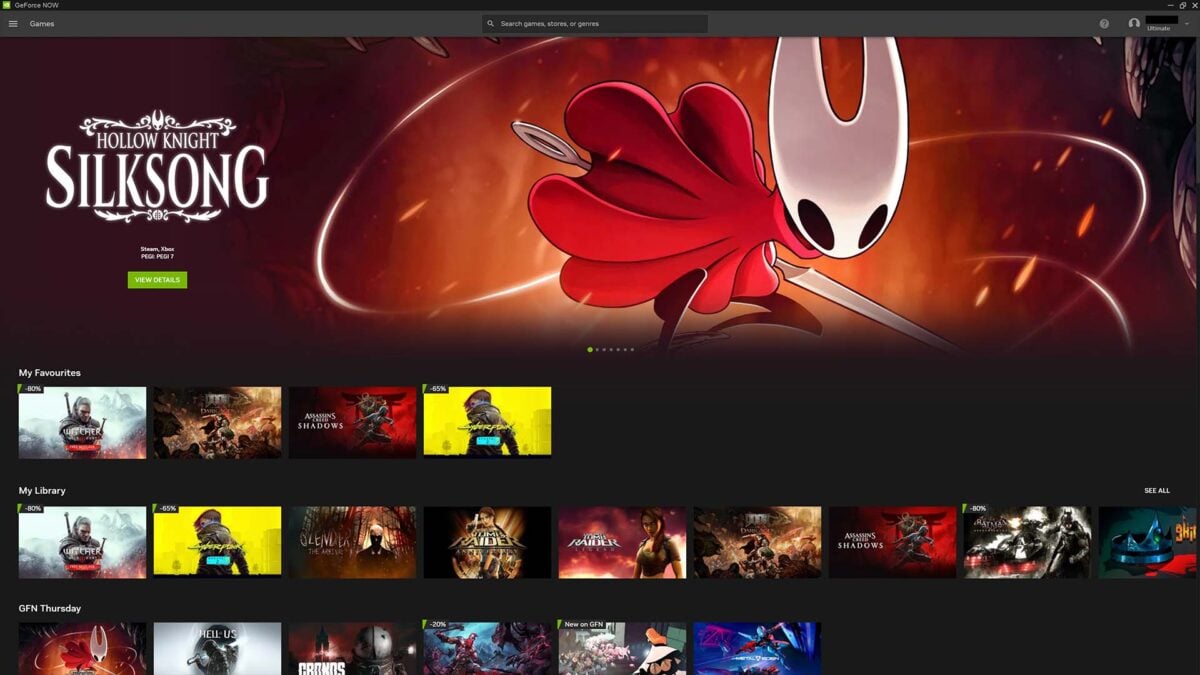Click the Hollow Knight Silksong logo
The height and width of the screenshot is (675, 1200).
coord(157,167)
